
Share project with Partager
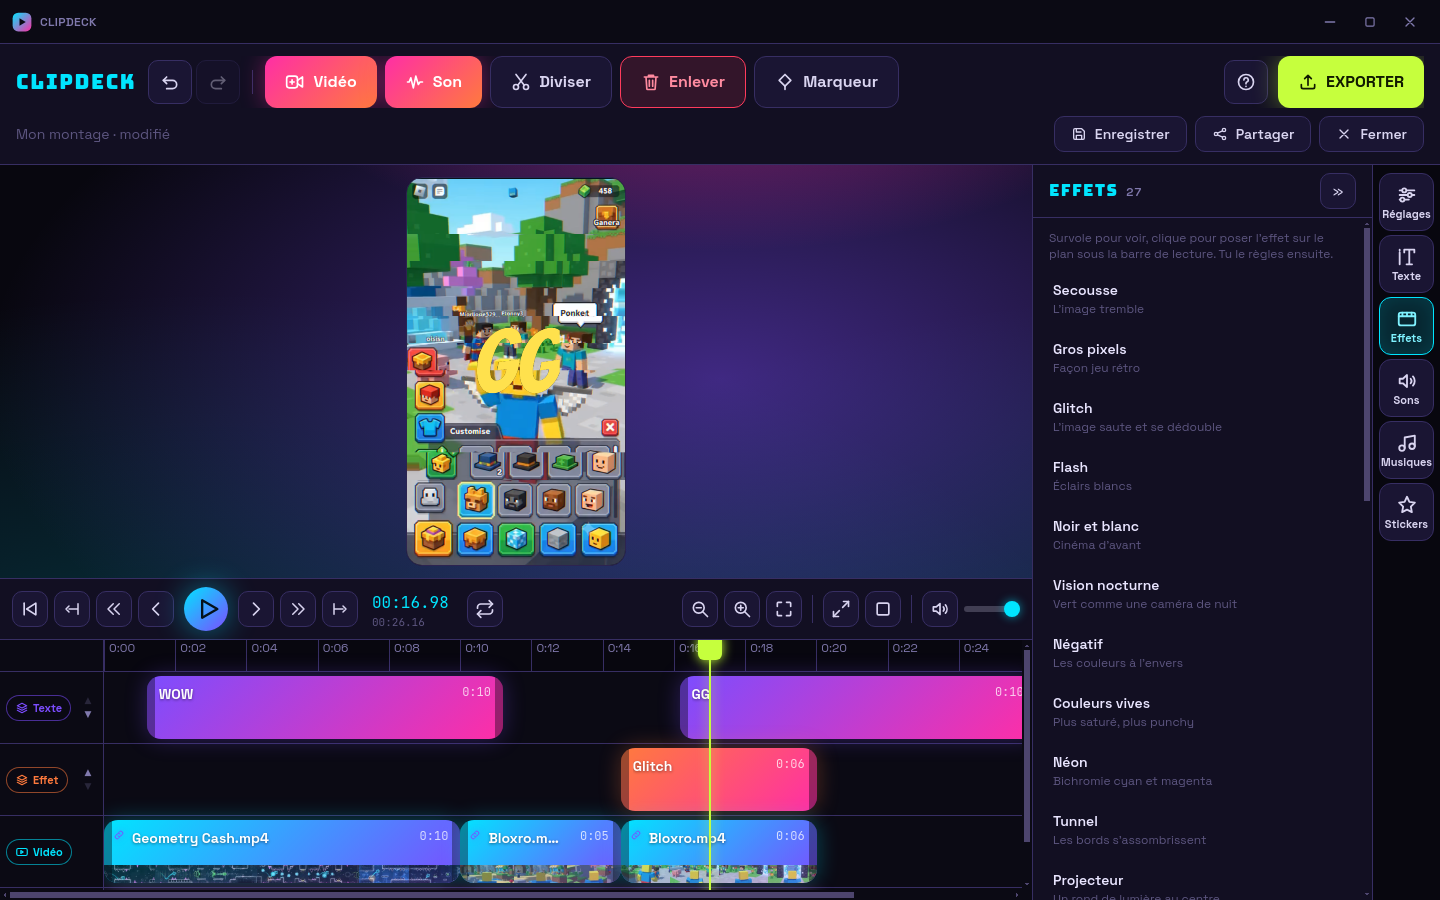(x=1253, y=134)
